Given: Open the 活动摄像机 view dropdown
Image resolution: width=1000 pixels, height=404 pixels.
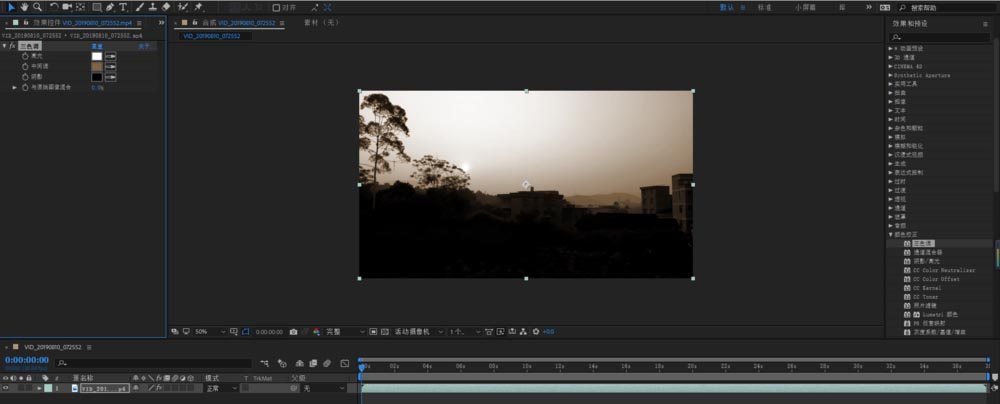Looking at the screenshot, I should click(x=417, y=331).
